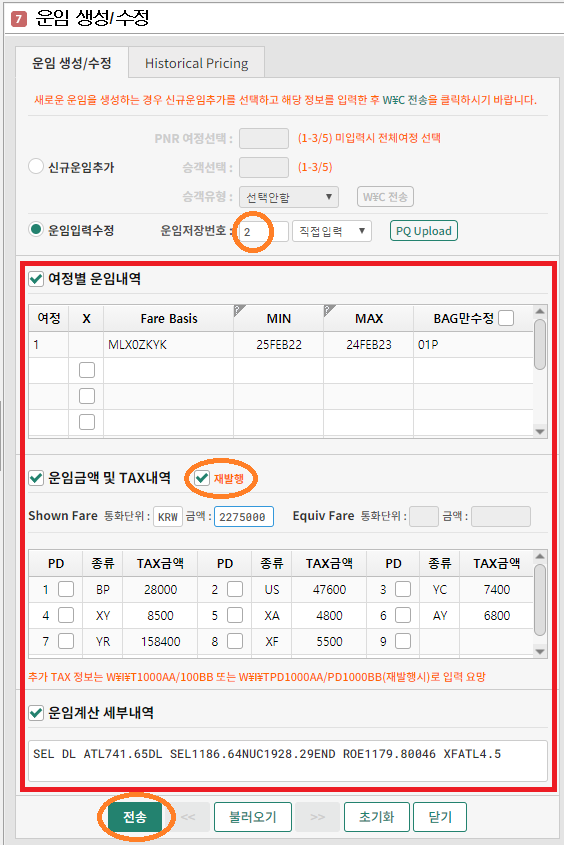This screenshot has height=845, width=564.
Task: Expand the 승객유형 선택안함 dropdown
Action: point(289,197)
